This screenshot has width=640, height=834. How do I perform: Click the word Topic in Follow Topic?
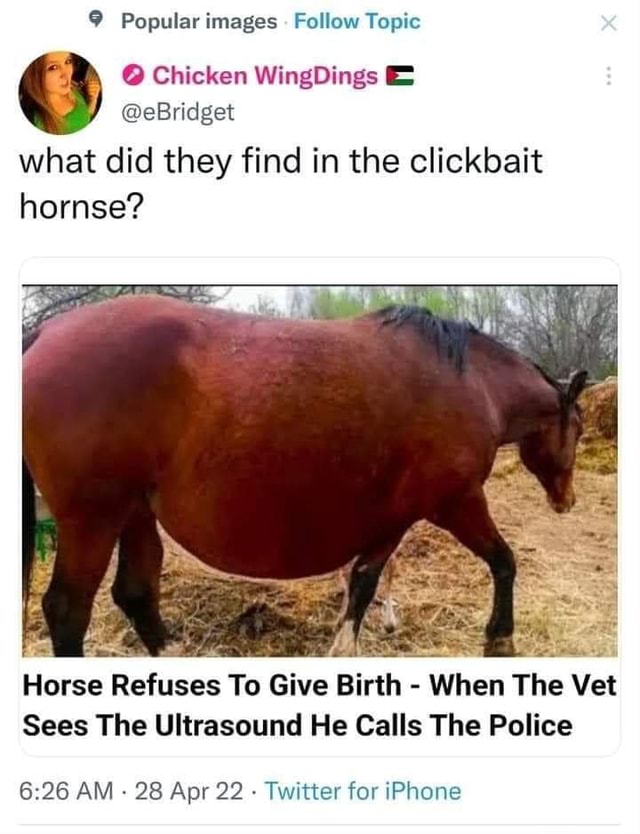(393, 21)
